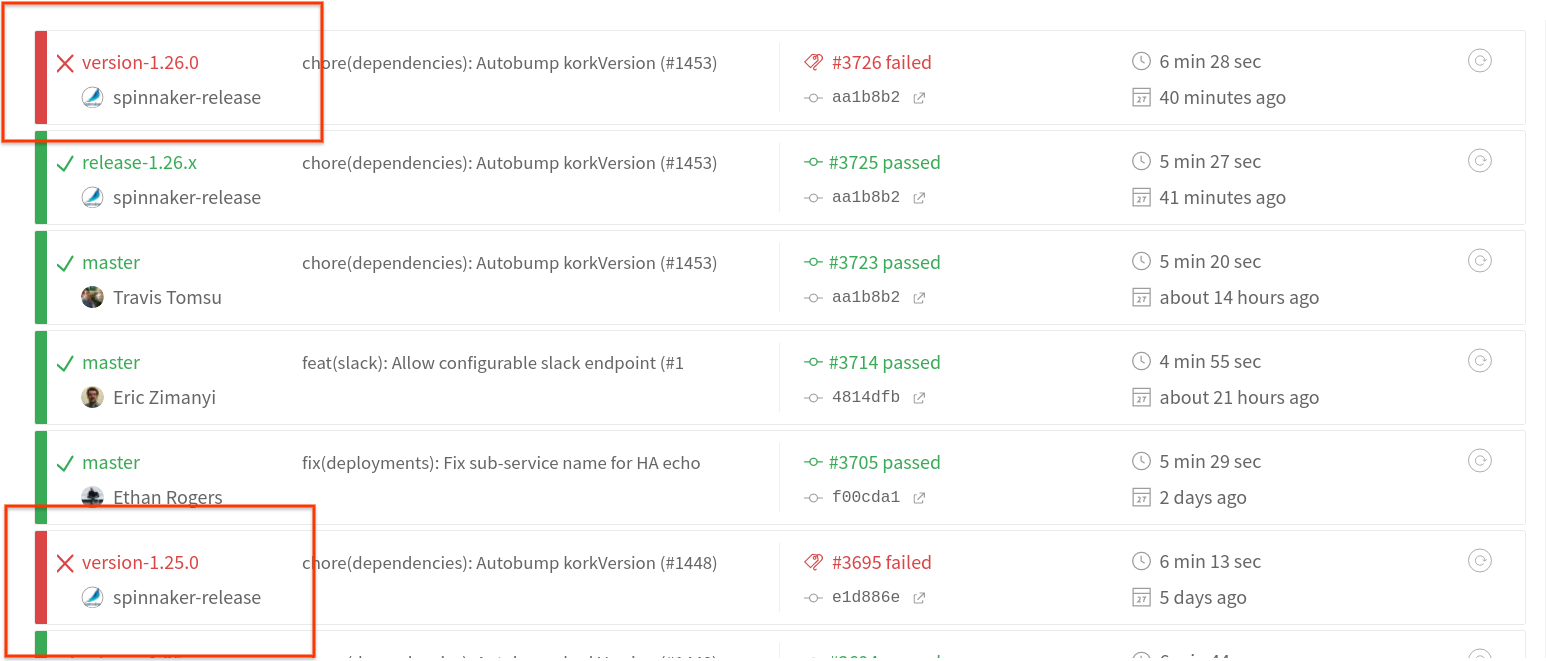Open the #3726 failed build link

point(881,61)
